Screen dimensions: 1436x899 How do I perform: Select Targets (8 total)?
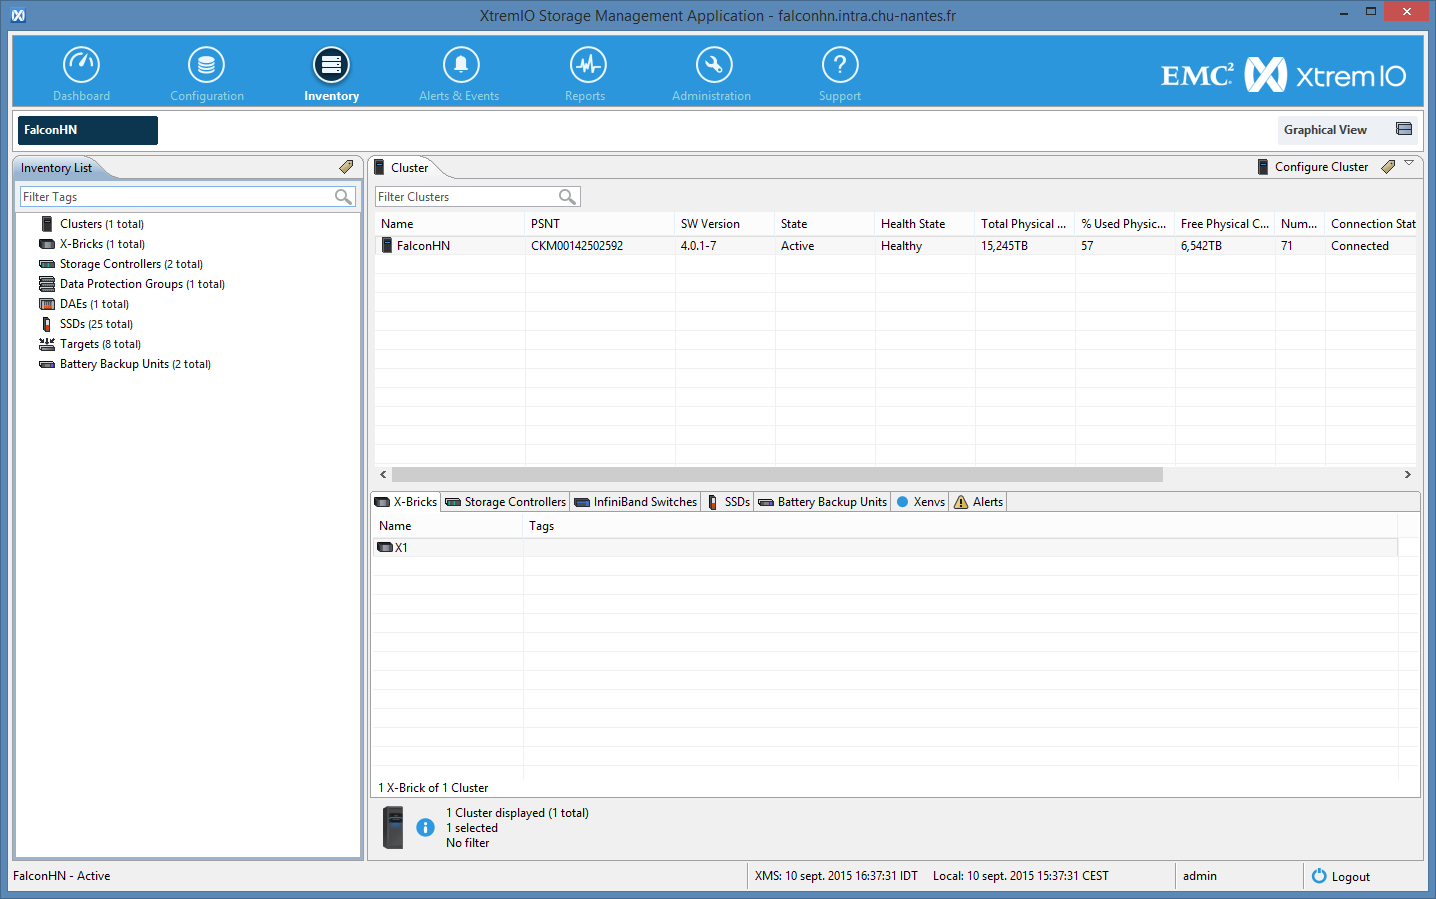[100, 344]
